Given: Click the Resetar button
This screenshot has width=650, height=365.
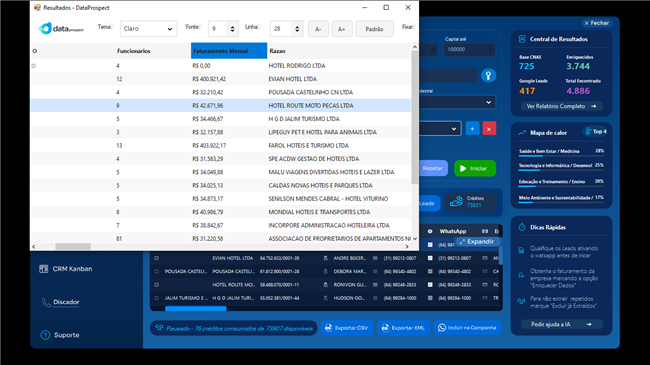Looking at the screenshot, I should coord(433,168).
